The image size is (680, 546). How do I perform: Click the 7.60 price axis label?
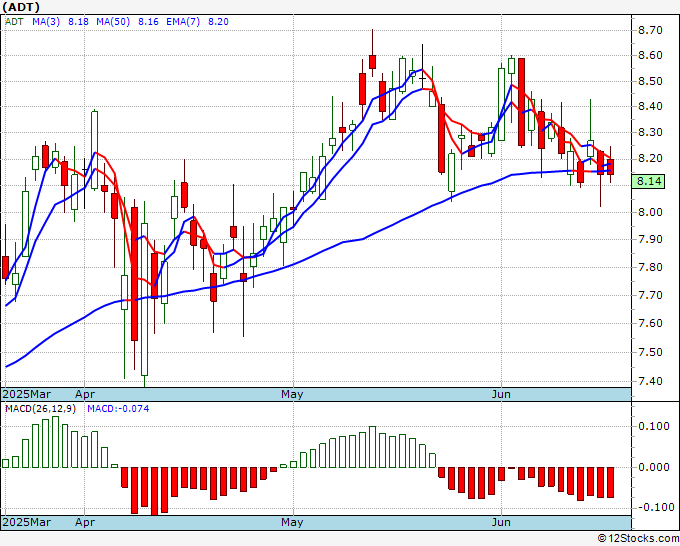[x=650, y=324]
